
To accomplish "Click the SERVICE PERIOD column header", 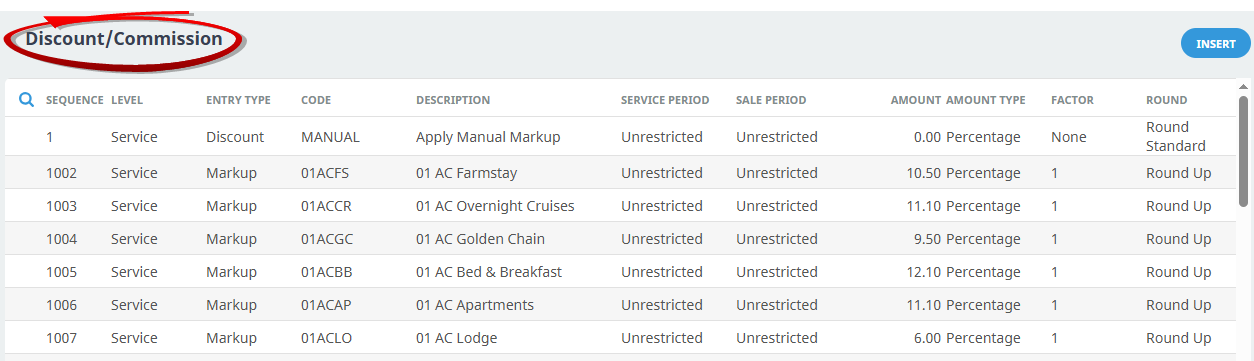I will (665, 100).
